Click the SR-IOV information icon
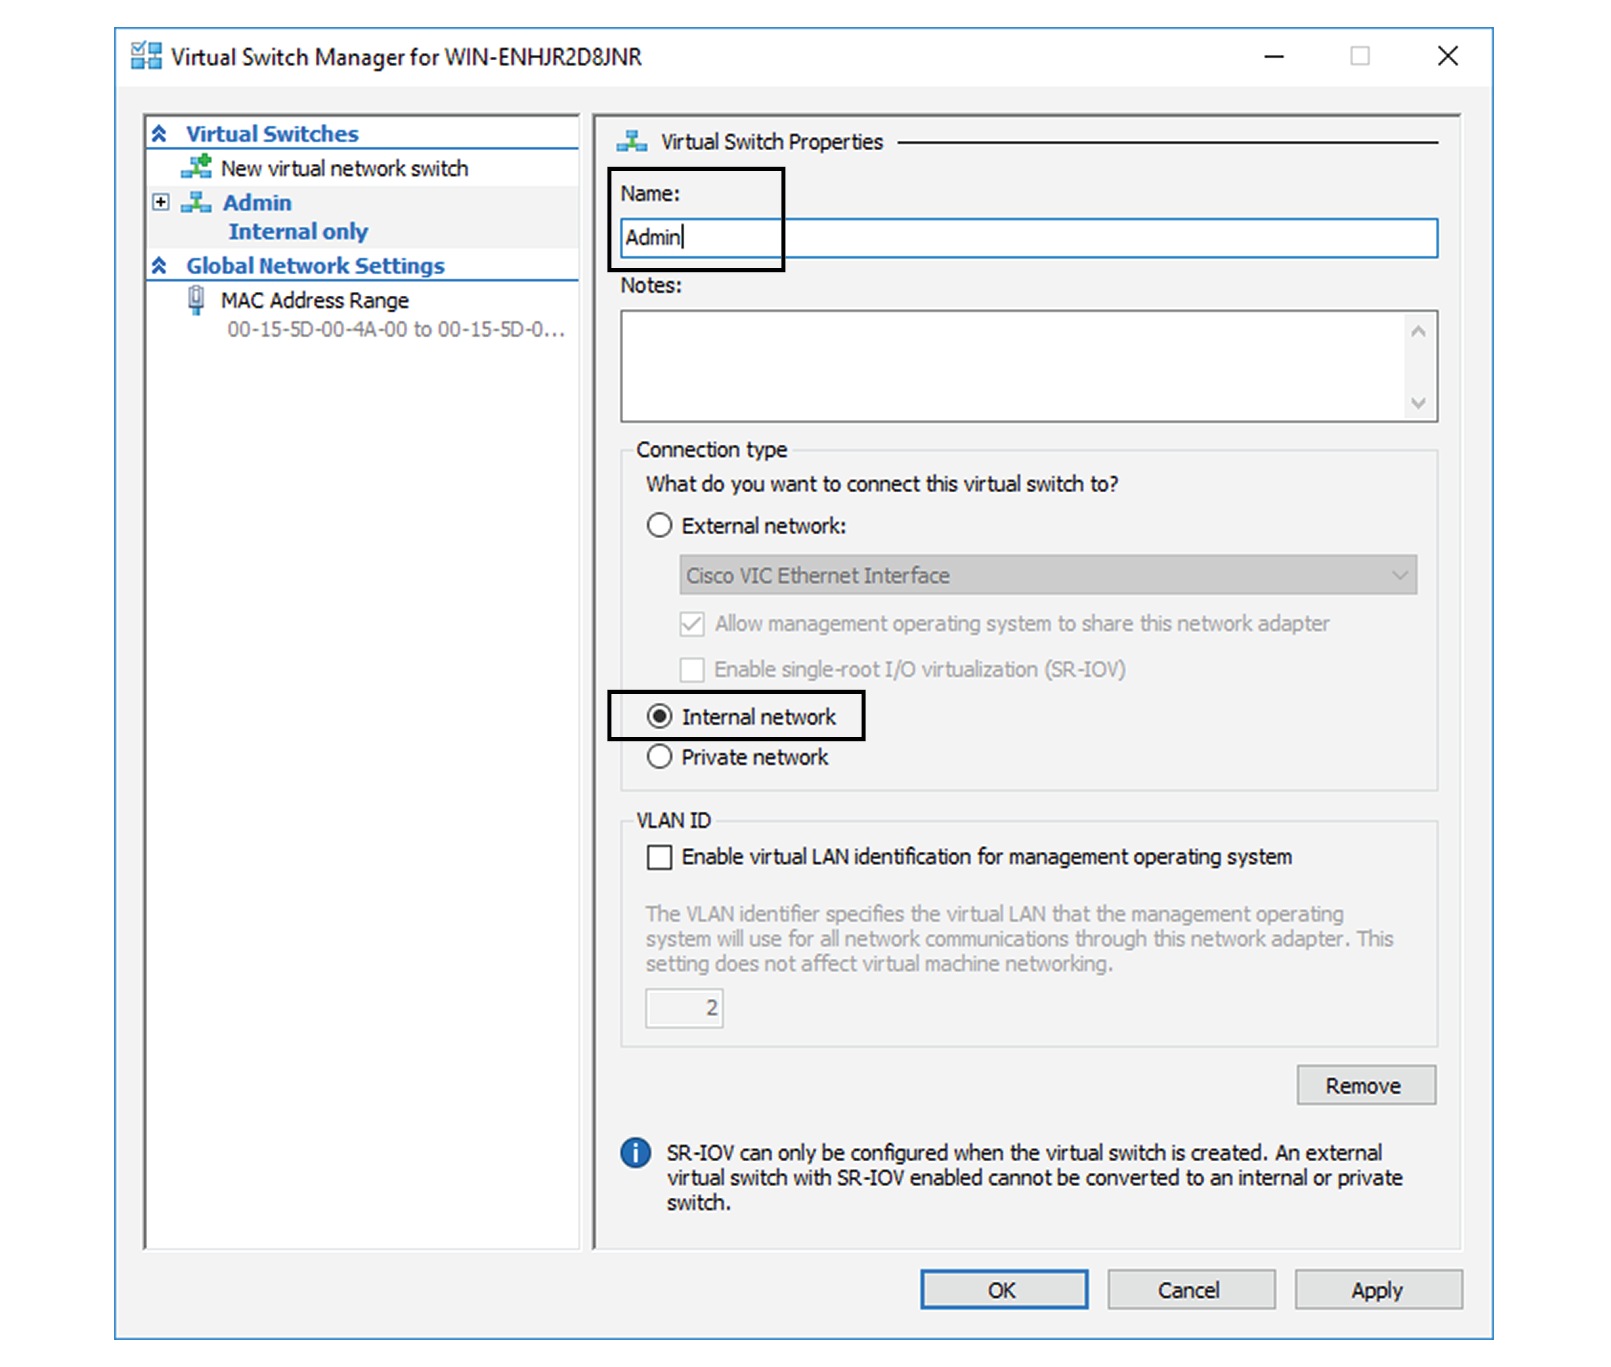Image resolution: width=1611 pixels, height=1367 pixels. click(634, 1152)
